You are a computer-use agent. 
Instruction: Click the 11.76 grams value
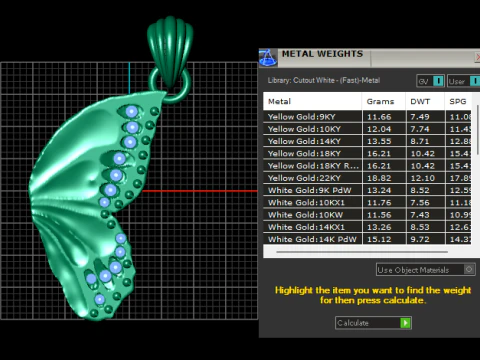point(379,203)
